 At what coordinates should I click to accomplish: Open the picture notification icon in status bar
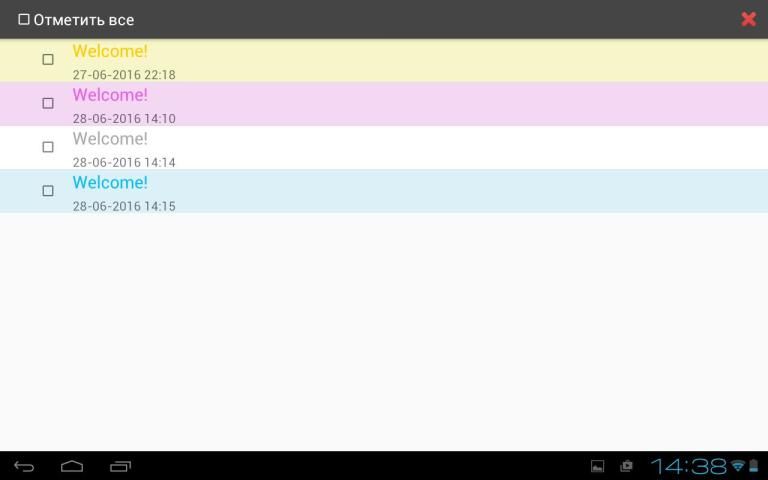[x=598, y=466]
